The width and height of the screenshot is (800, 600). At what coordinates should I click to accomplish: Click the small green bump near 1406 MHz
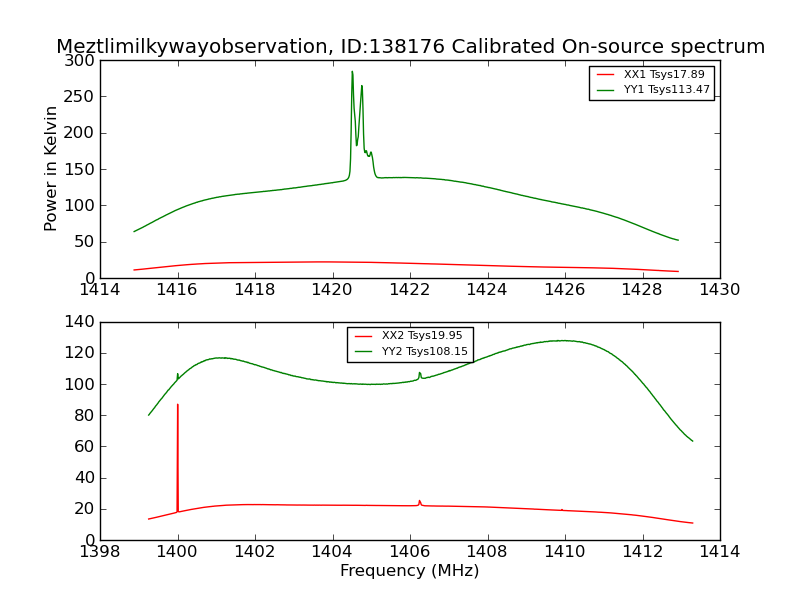pyautogui.click(x=420, y=375)
